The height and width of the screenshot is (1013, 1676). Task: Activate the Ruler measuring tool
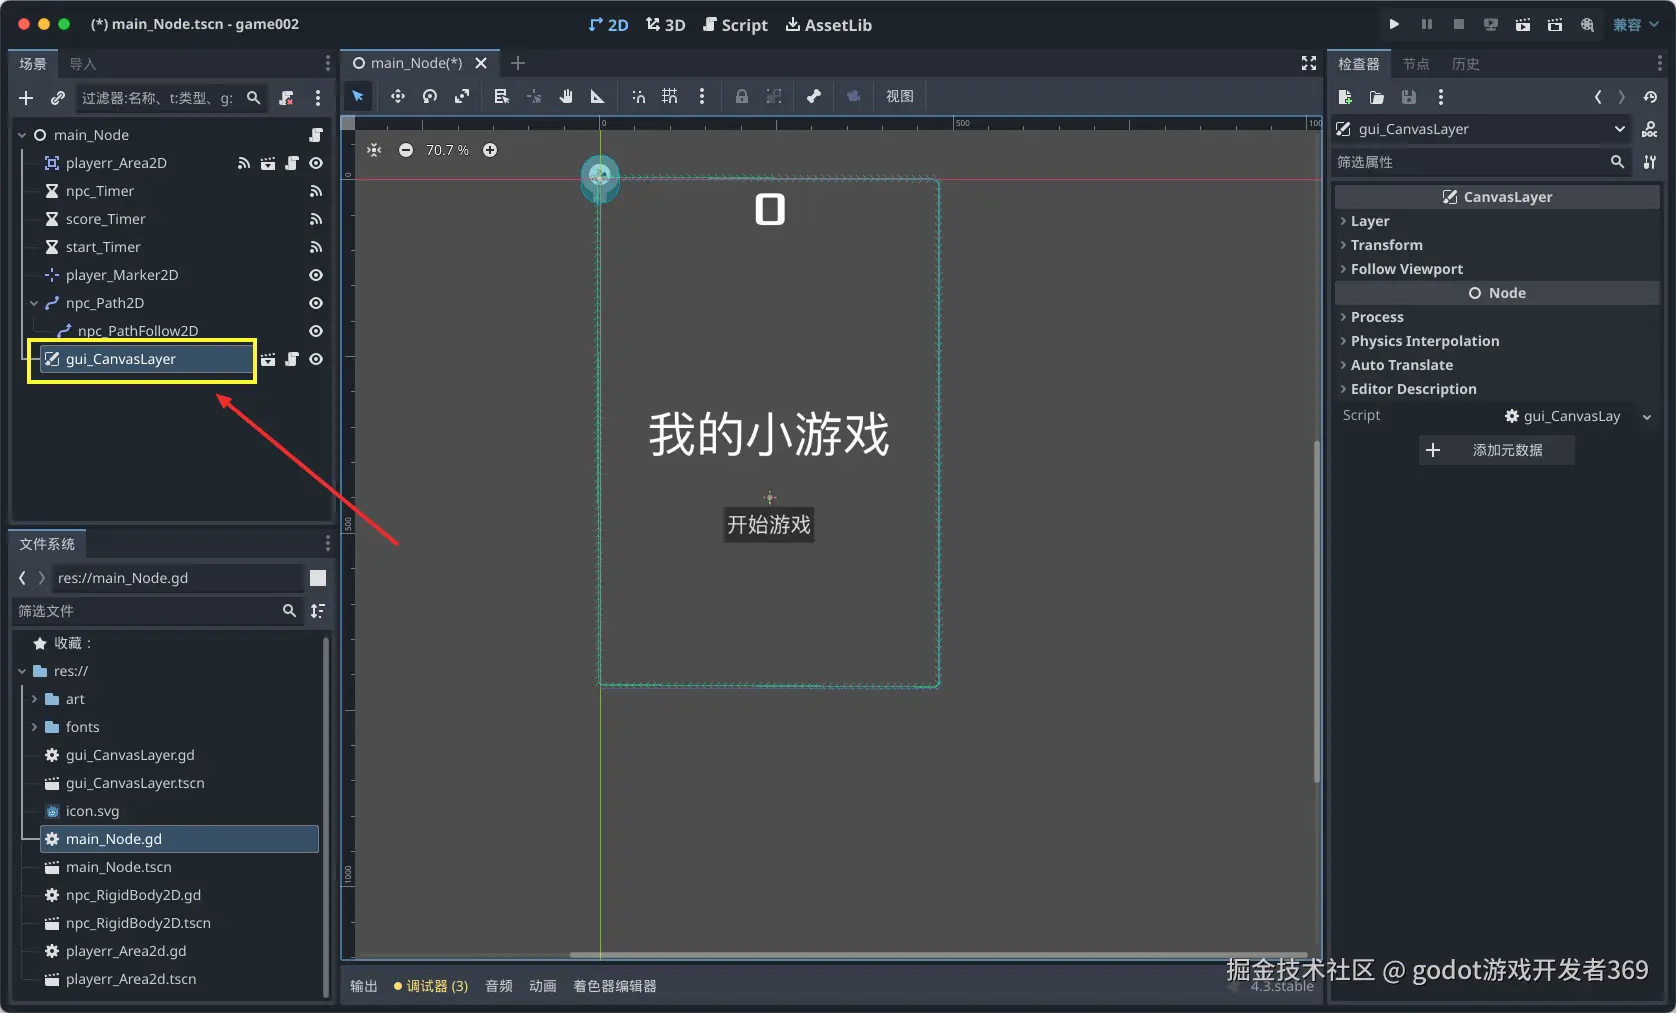point(598,96)
